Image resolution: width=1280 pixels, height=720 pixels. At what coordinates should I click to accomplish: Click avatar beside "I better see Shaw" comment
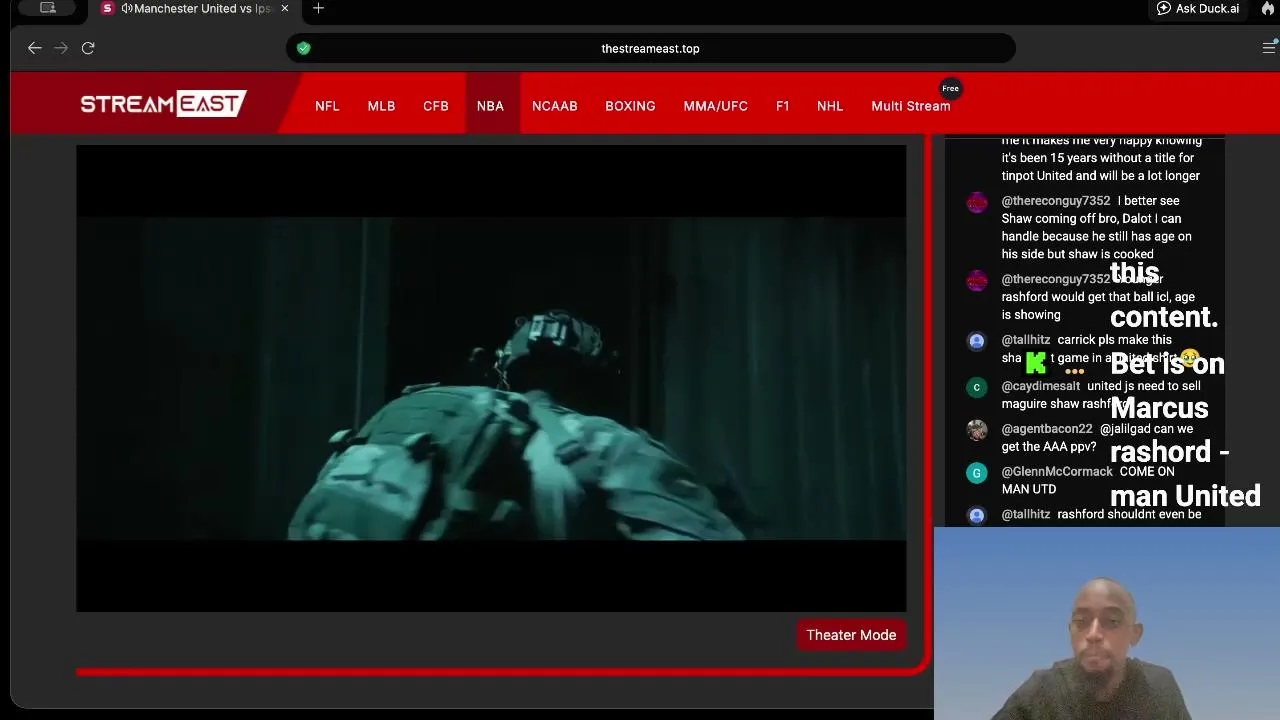point(977,203)
